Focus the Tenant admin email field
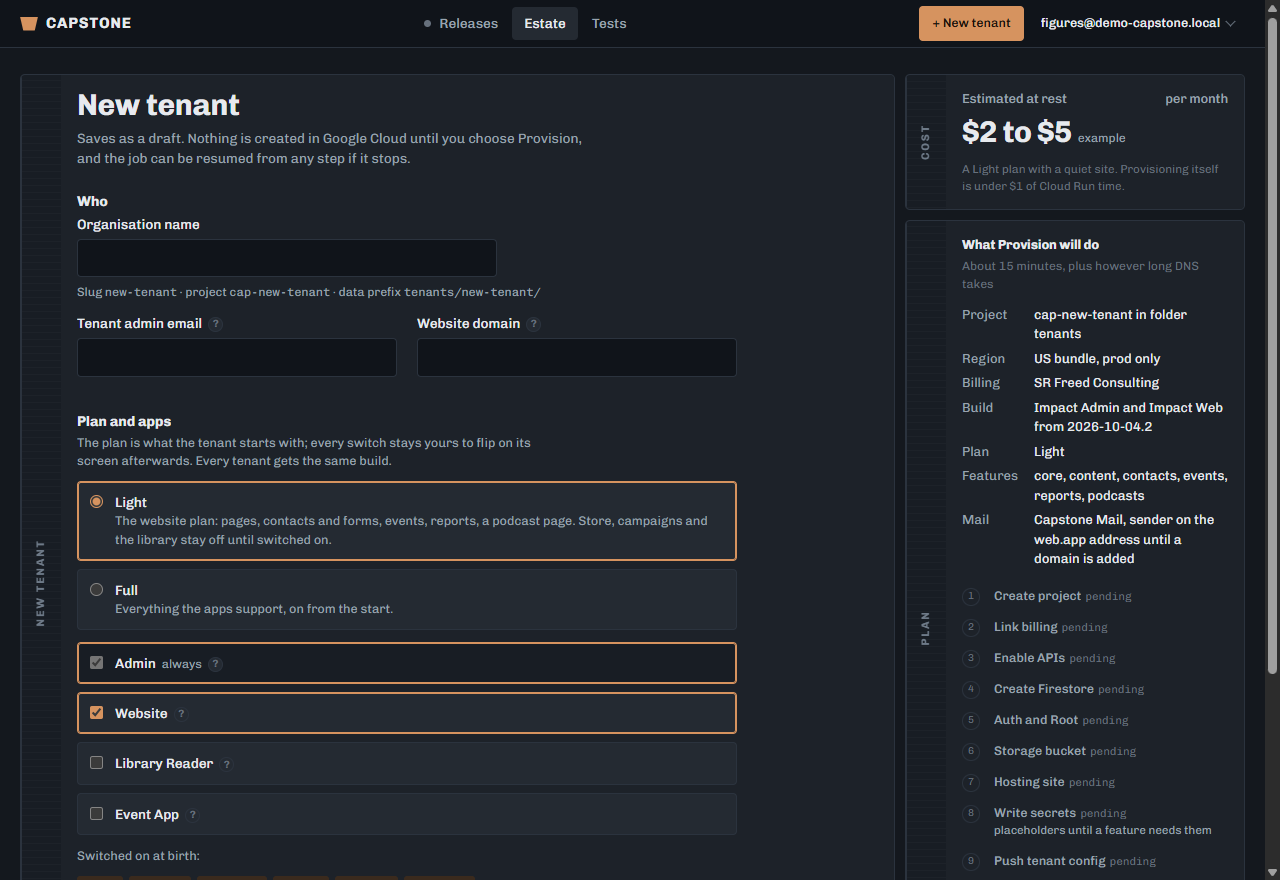 point(237,357)
